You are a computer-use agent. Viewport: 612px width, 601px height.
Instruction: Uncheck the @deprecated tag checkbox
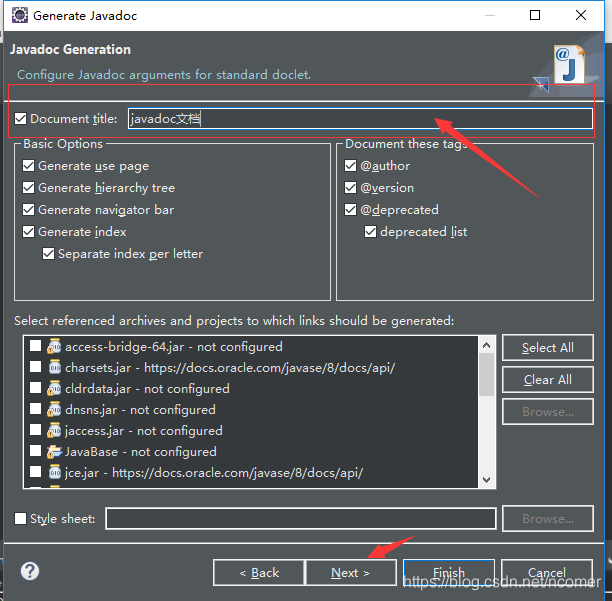point(350,210)
